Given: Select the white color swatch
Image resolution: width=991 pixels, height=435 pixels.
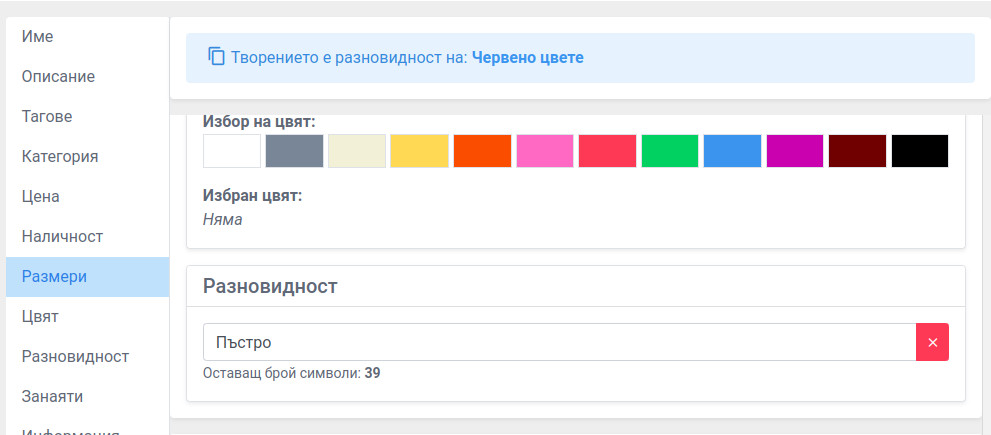Looking at the screenshot, I should 231,151.
